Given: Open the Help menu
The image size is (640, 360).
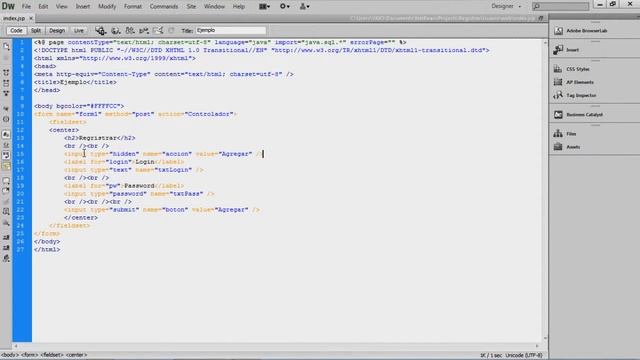Looking at the screenshot, I should click(239, 7).
